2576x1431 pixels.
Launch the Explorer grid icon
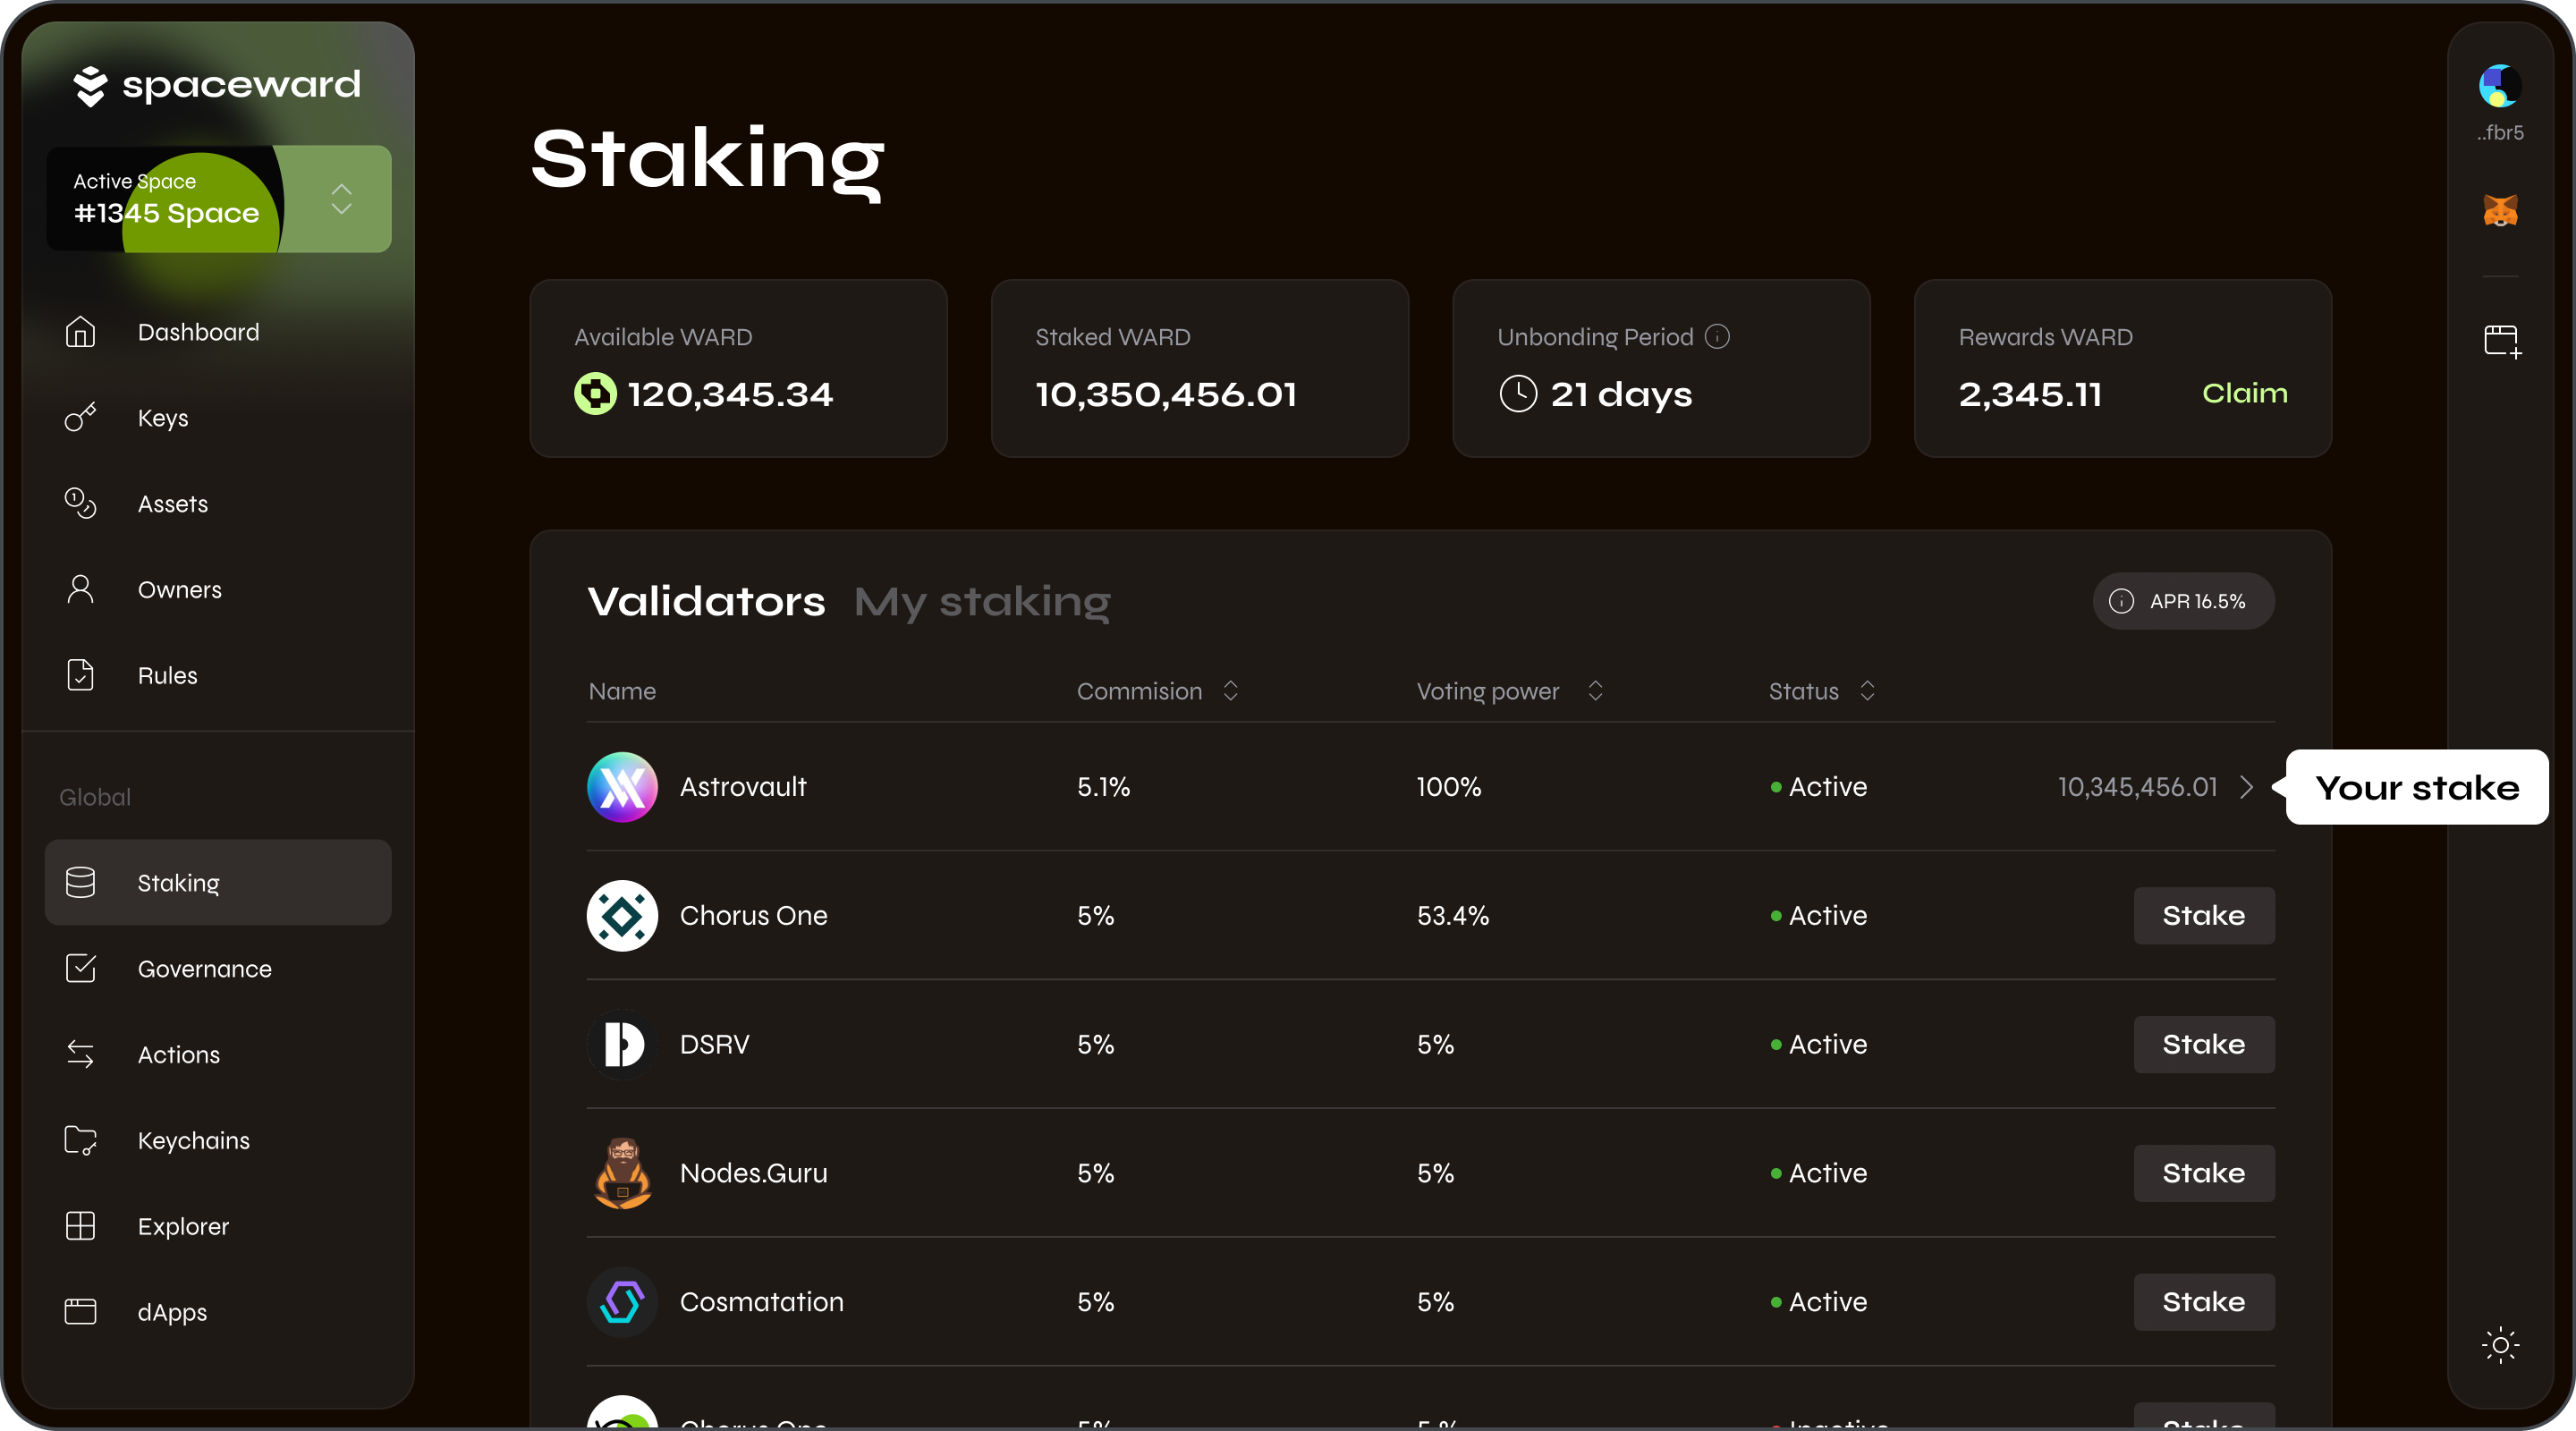(80, 1226)
